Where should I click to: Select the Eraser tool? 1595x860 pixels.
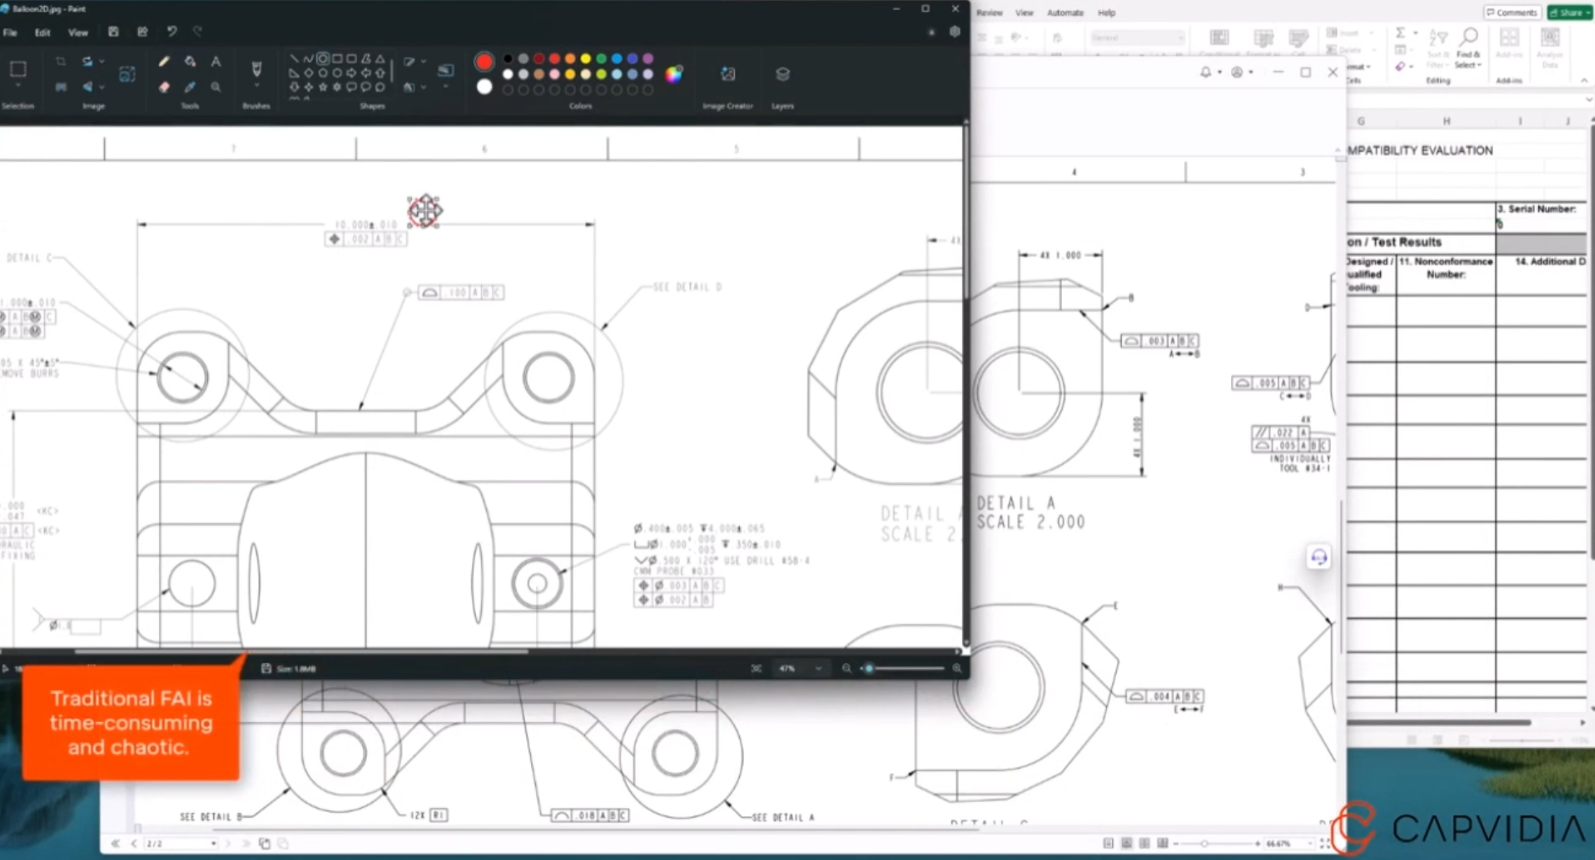(164, 87)
